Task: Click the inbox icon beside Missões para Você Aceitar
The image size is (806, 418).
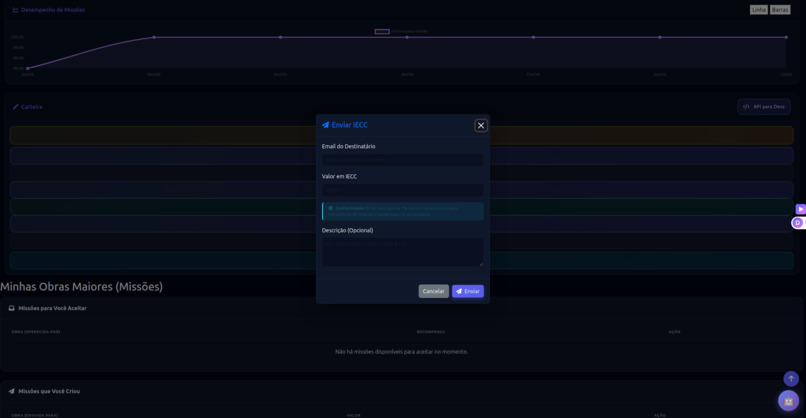Action: coord(11,308)
